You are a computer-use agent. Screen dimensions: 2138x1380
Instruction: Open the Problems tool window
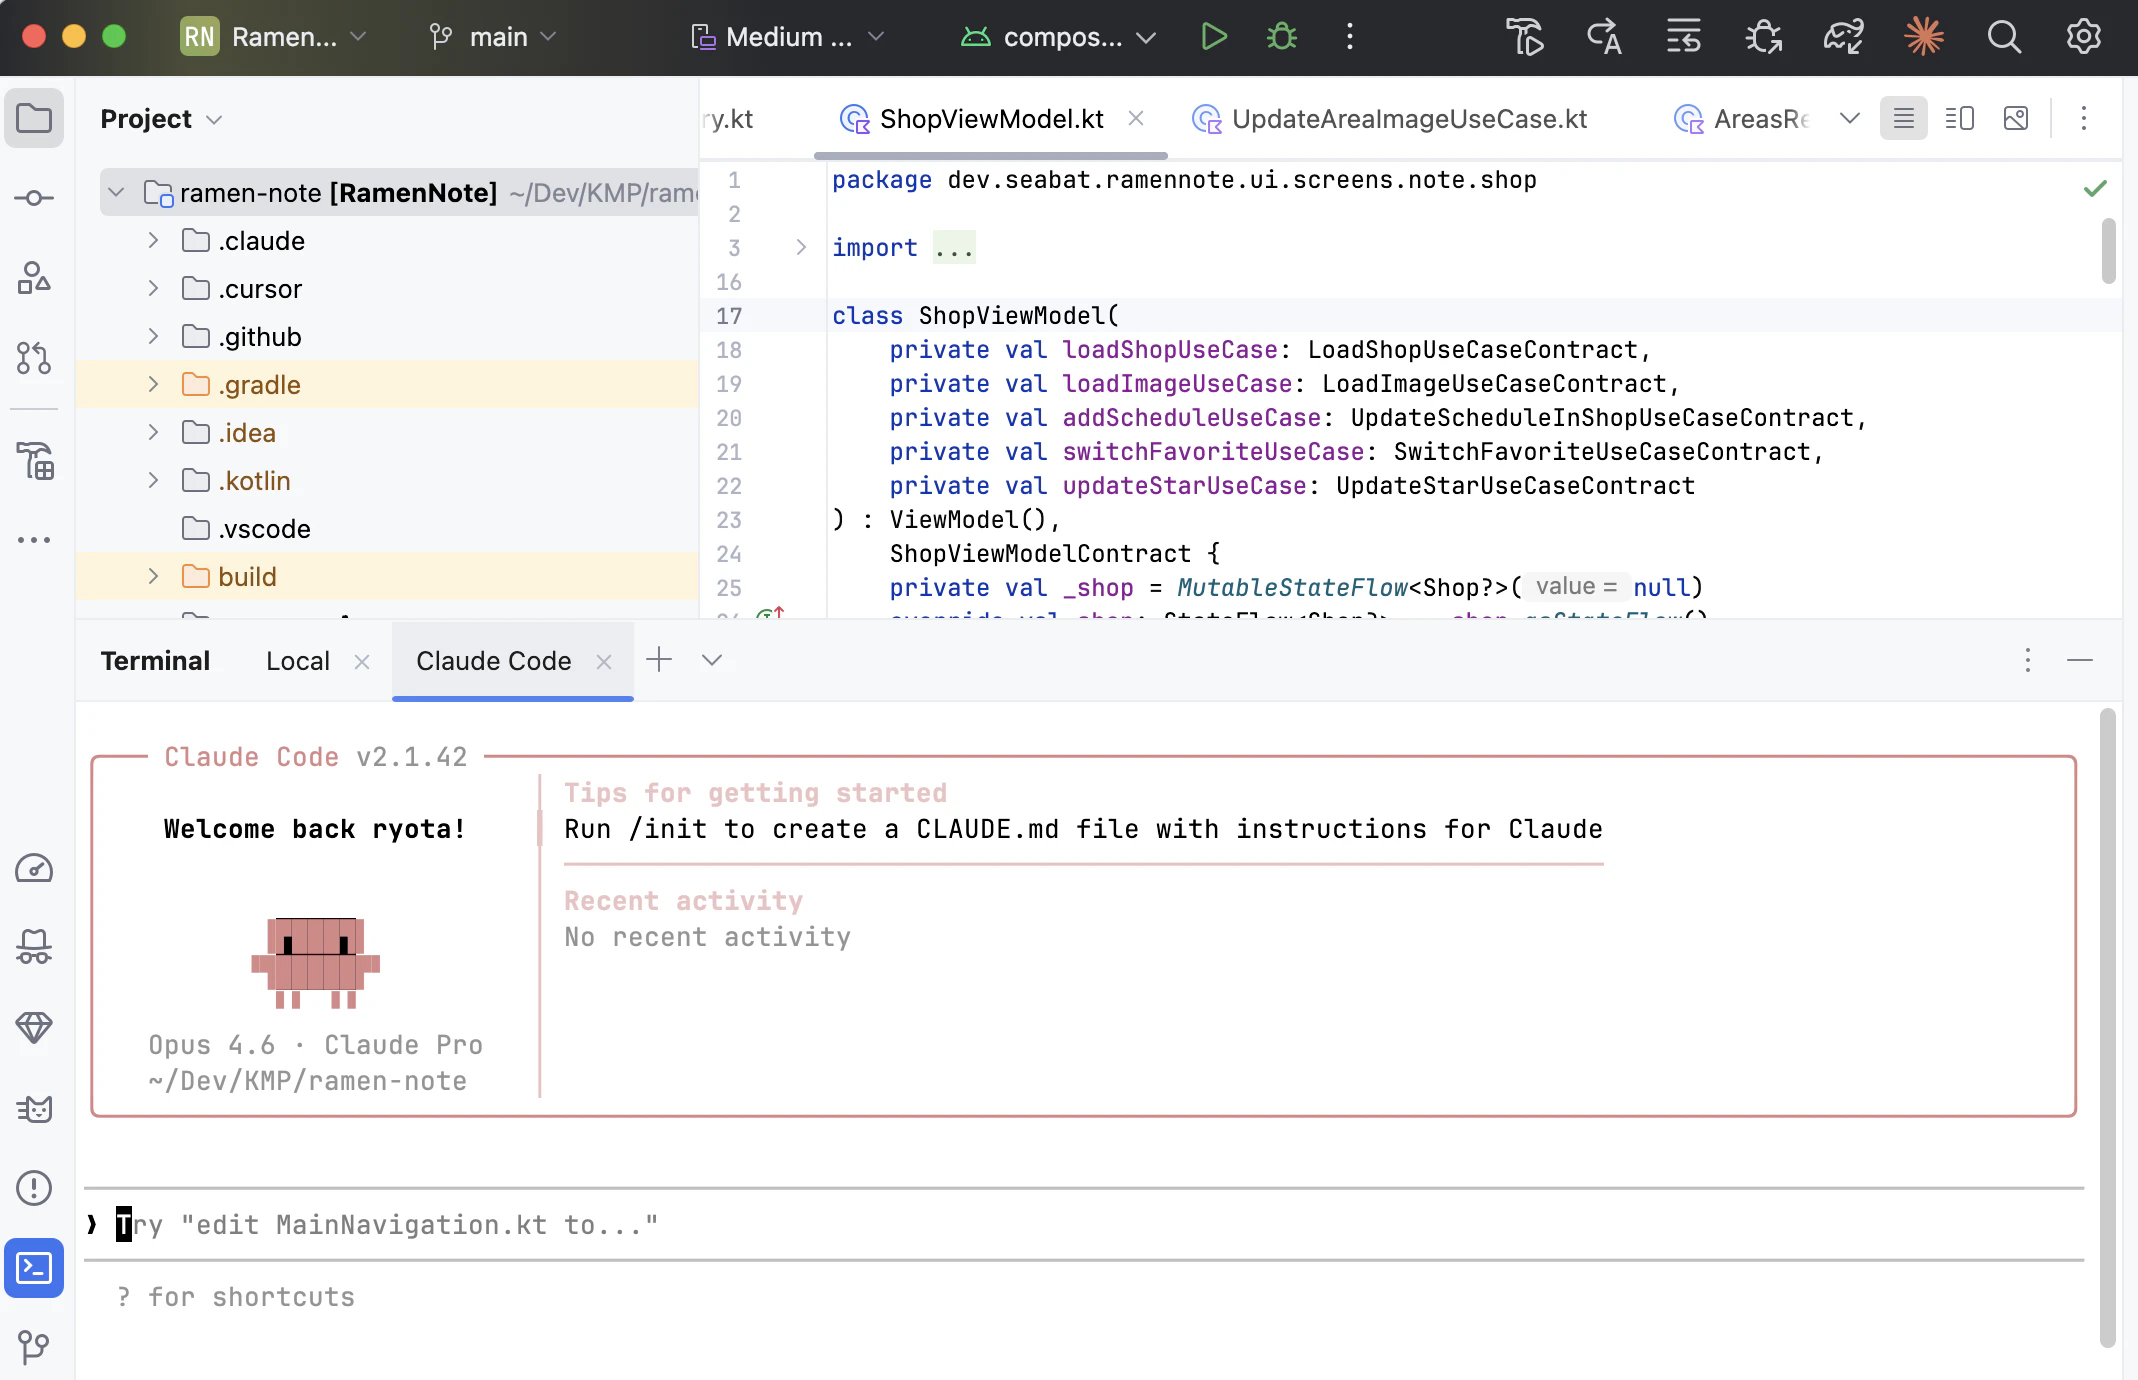[34, 1188]
